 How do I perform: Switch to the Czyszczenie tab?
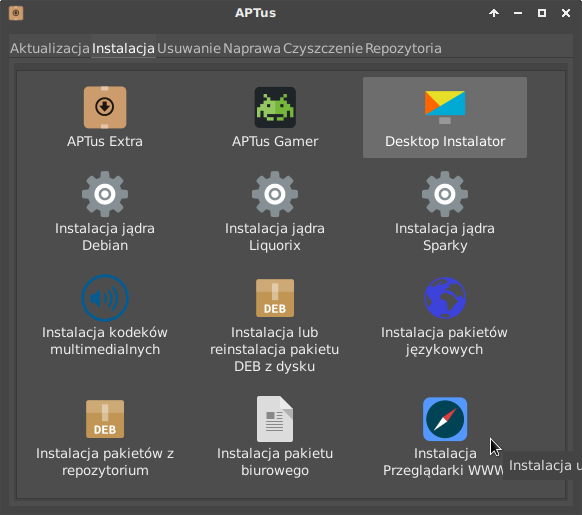coord(323,48)
